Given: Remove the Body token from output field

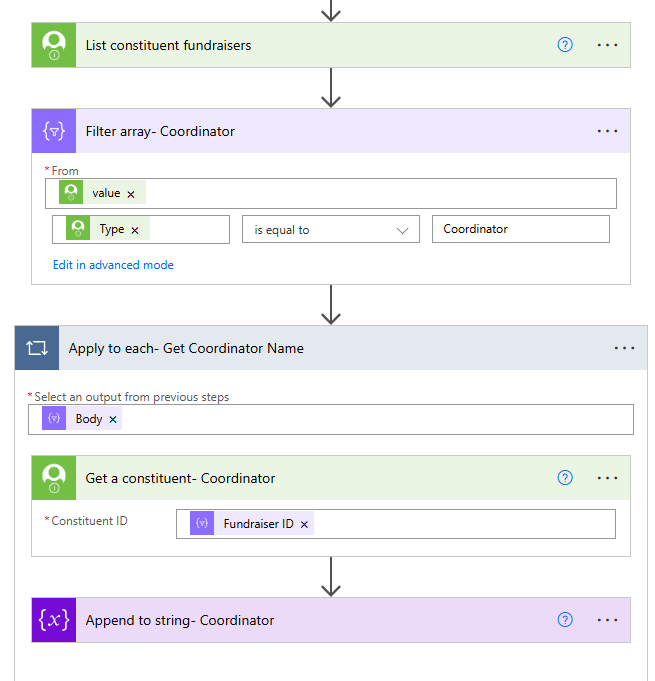Looking at the screenshot, I should (113, 420).
